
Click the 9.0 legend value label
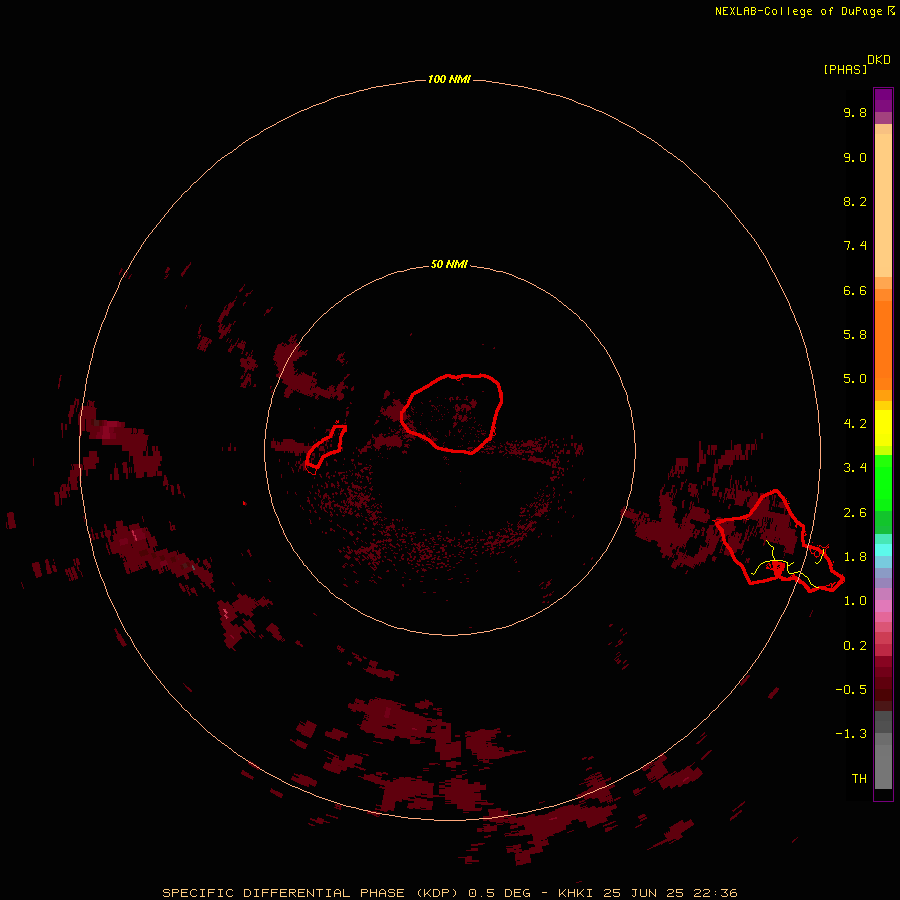coord(855,158)
